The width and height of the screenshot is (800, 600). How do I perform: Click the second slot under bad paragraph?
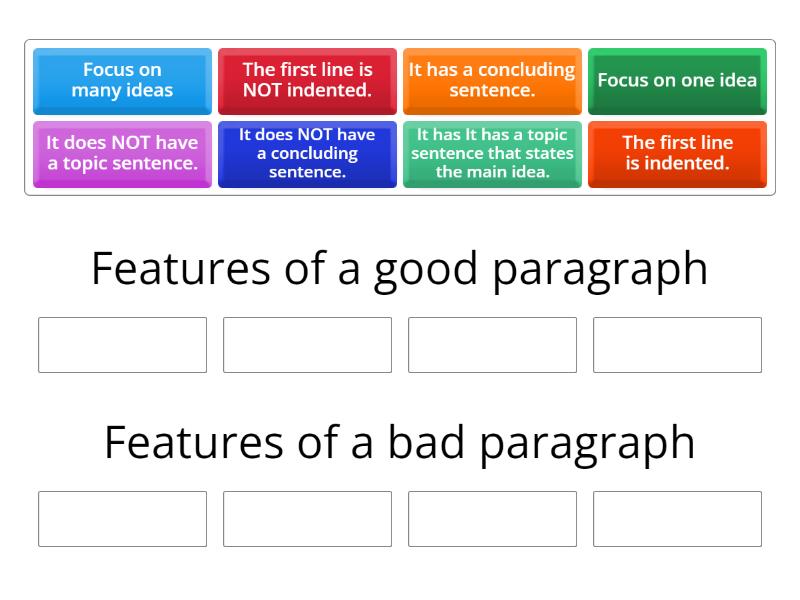pos(307,519)
